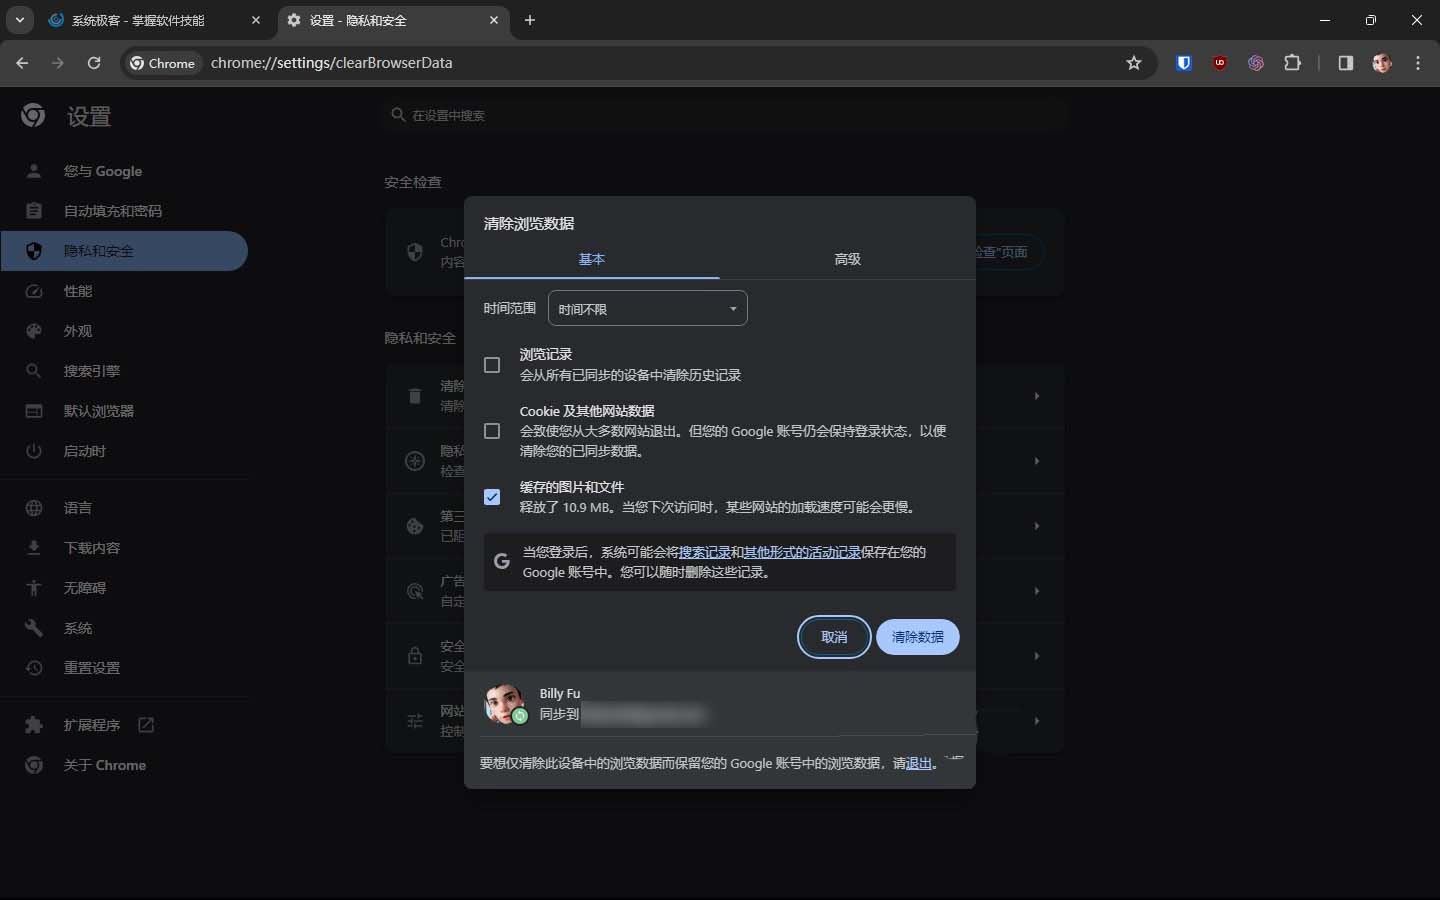Close the 系统极客 tab
1440x900 pixels.
click(x=256, y=20)
